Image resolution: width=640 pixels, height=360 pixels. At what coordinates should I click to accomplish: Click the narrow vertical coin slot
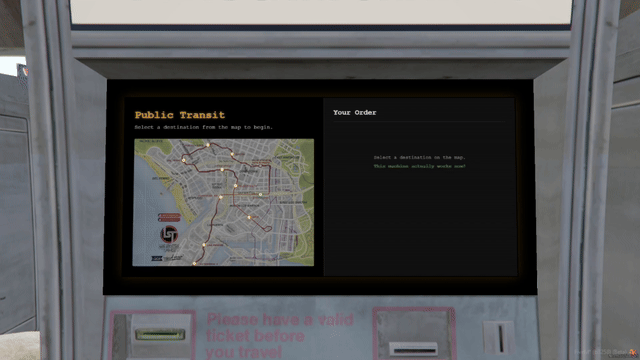(x=500, y=338)
